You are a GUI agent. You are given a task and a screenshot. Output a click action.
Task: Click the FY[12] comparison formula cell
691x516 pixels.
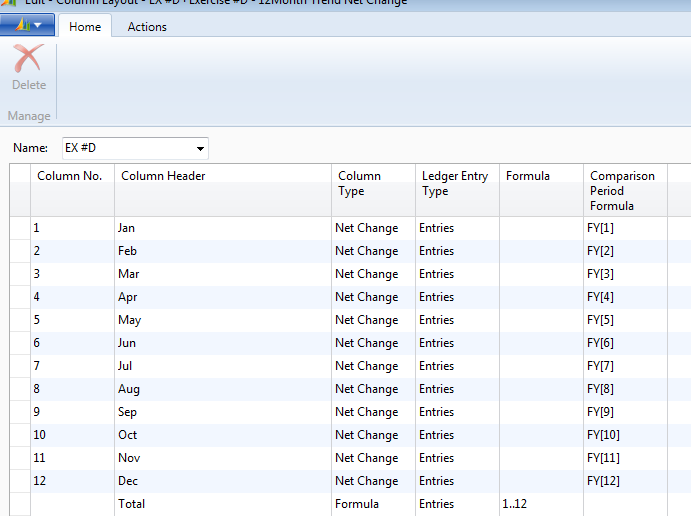coord(624,481)
